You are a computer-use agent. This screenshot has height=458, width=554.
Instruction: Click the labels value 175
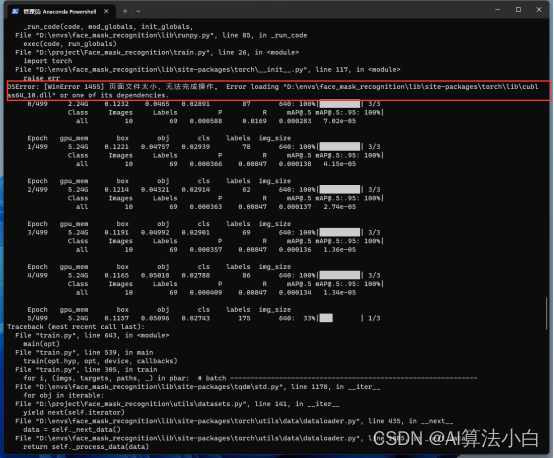[244, 318]
